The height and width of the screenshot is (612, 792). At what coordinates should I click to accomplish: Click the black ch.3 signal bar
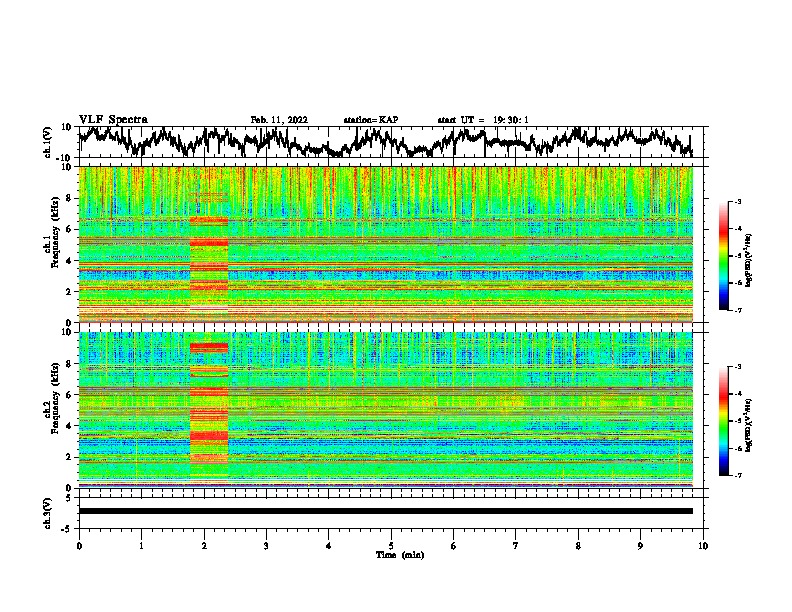(385, 511)
